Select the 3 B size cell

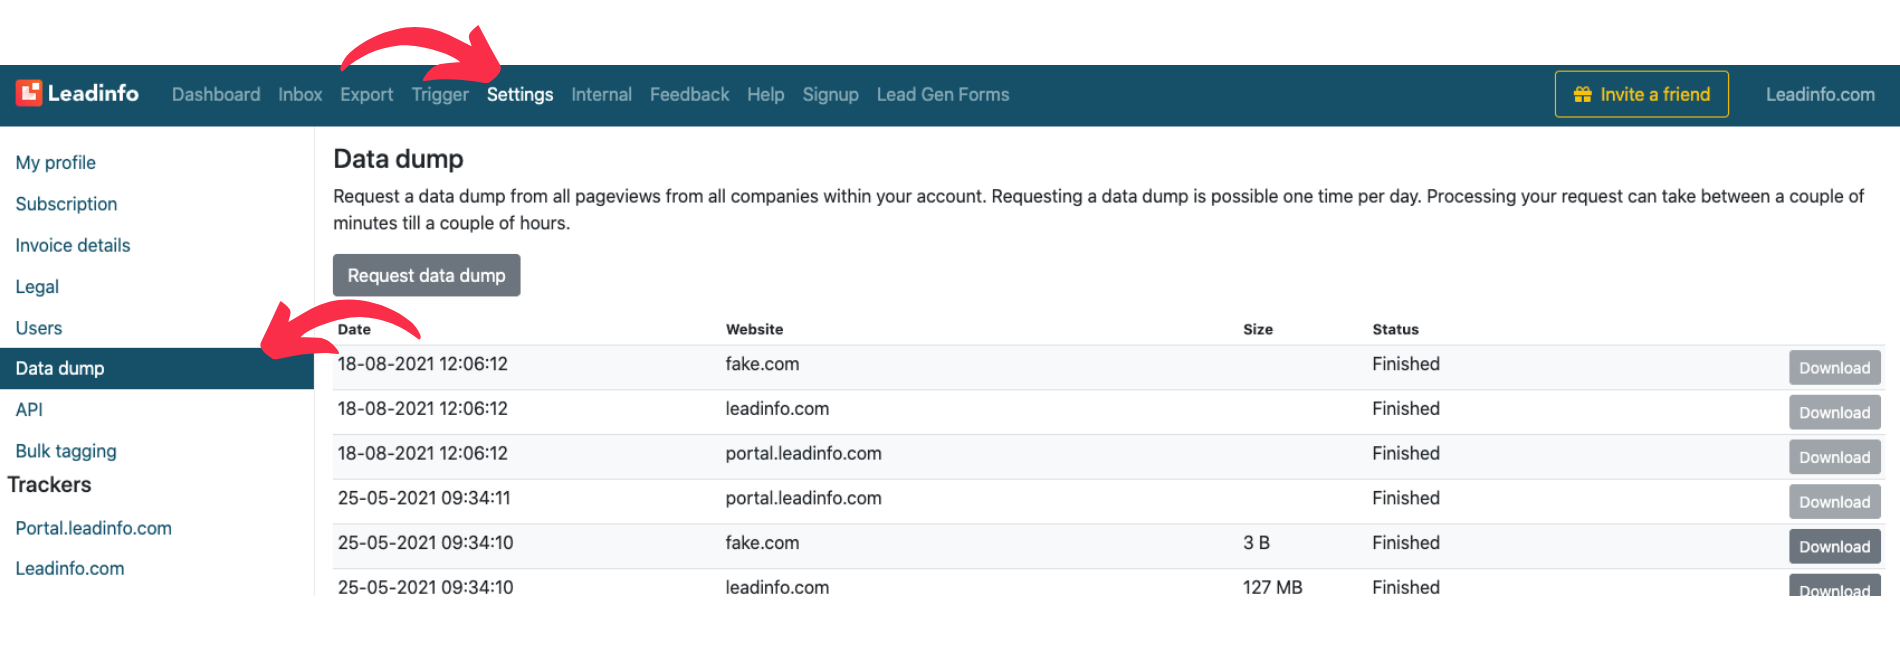(x=1256, y=543)
